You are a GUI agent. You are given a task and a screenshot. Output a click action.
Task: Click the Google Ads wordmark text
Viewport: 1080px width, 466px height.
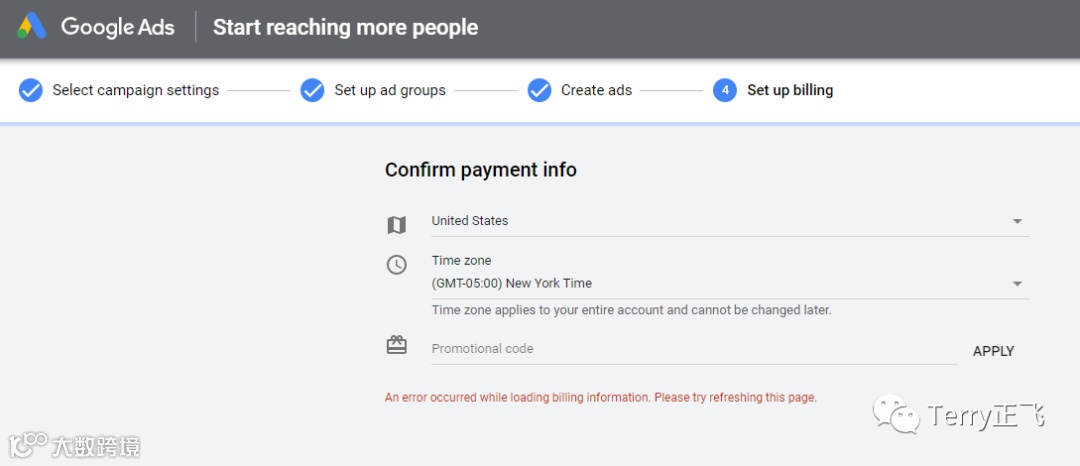118,27
